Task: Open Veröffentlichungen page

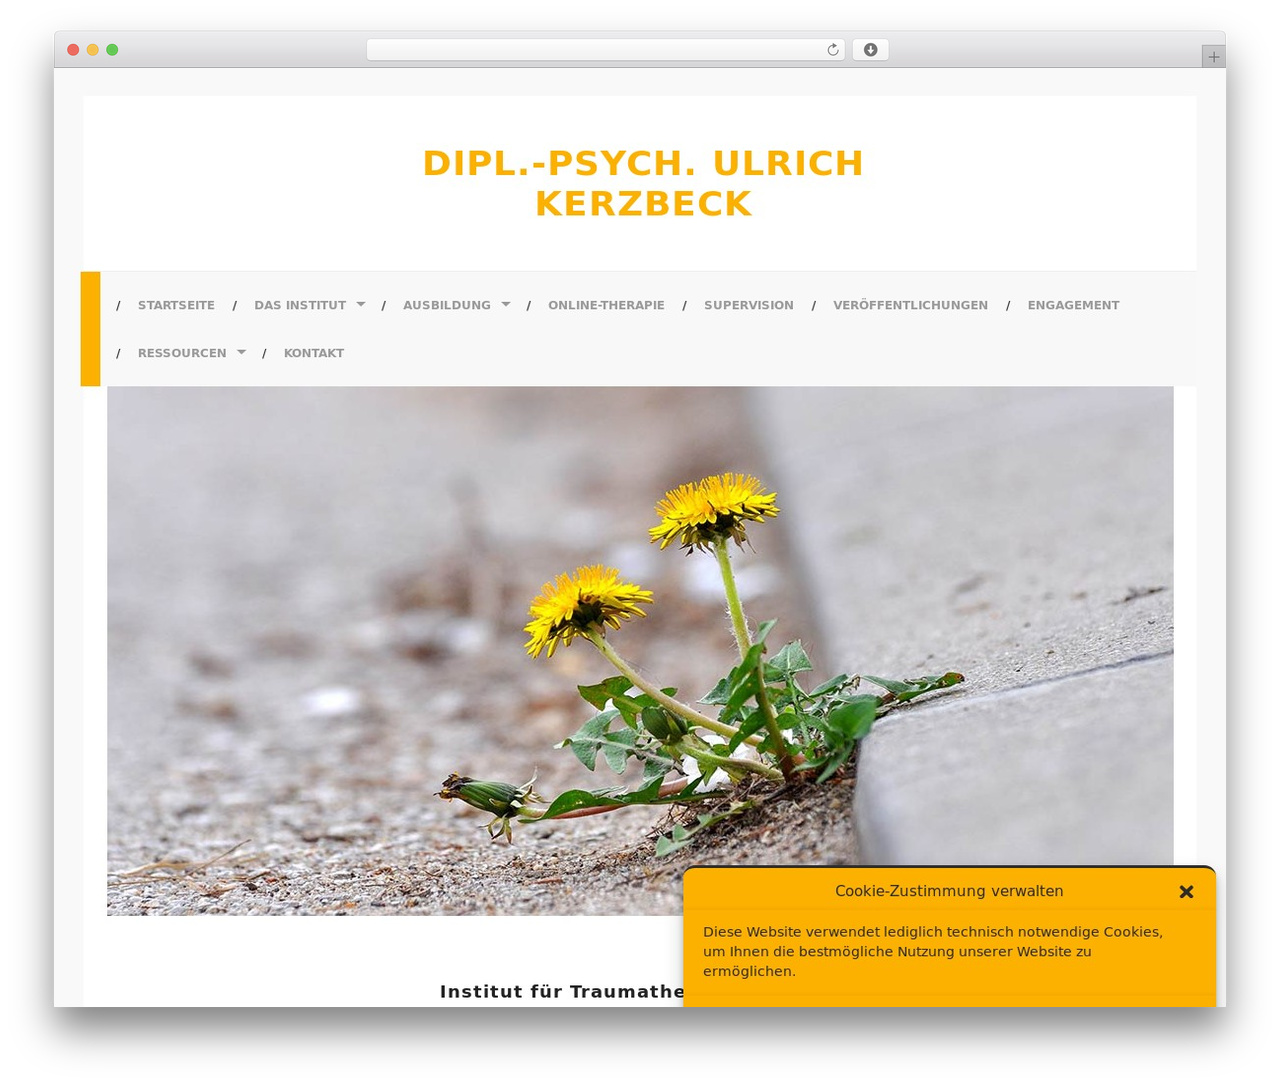Action: click(x=910, y=305)
